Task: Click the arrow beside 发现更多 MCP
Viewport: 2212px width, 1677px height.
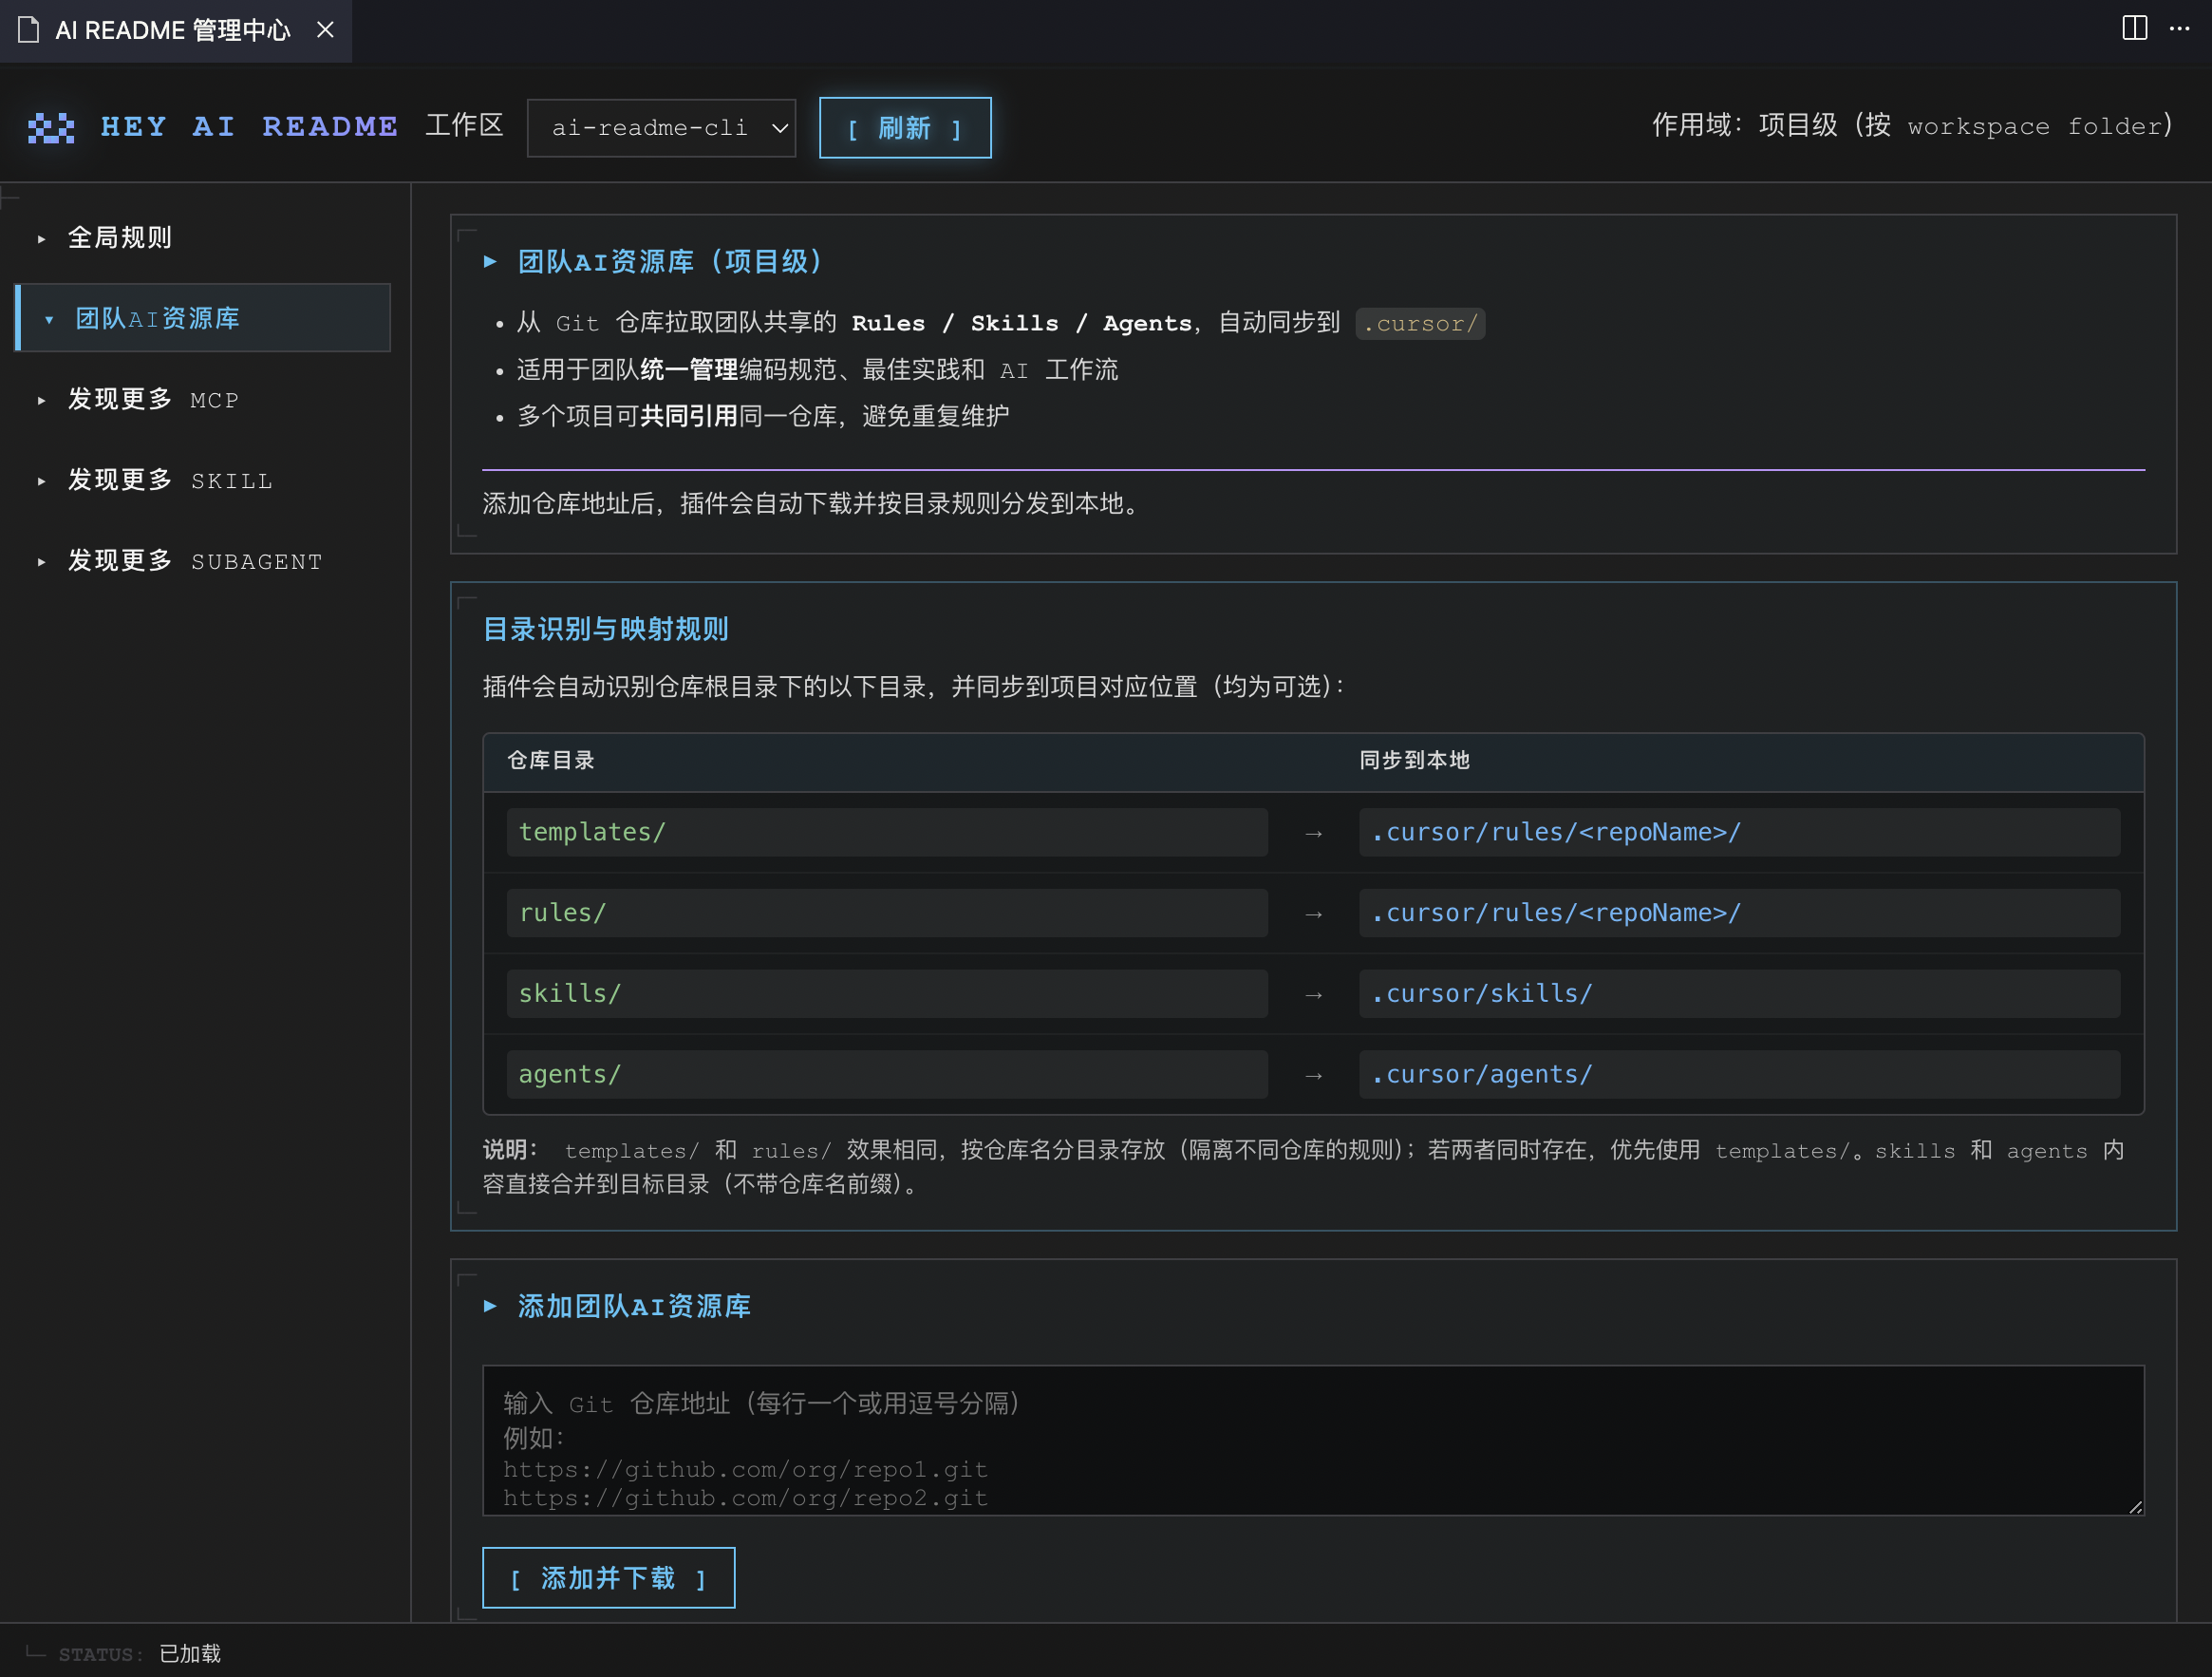Action: [x=41, y=400]
